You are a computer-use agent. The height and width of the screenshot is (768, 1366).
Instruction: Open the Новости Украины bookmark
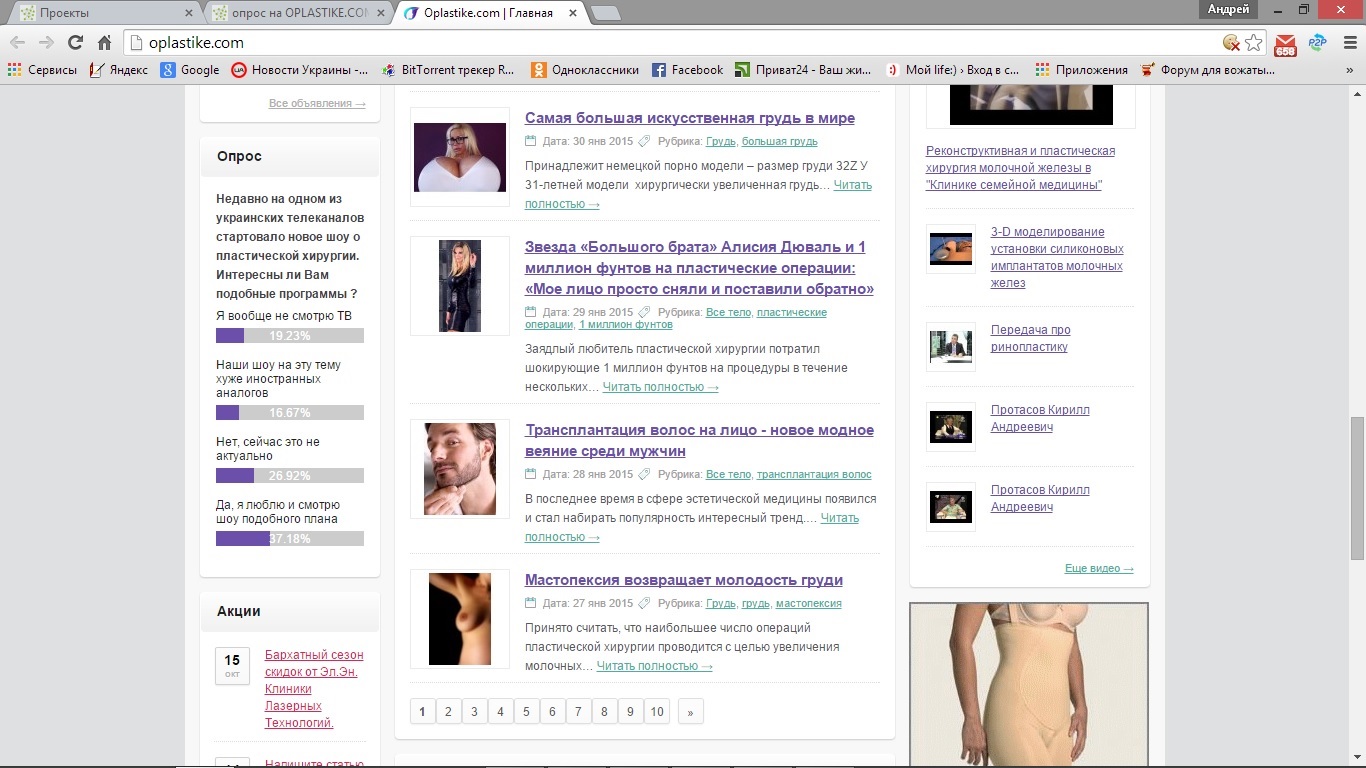coord(300,70)
